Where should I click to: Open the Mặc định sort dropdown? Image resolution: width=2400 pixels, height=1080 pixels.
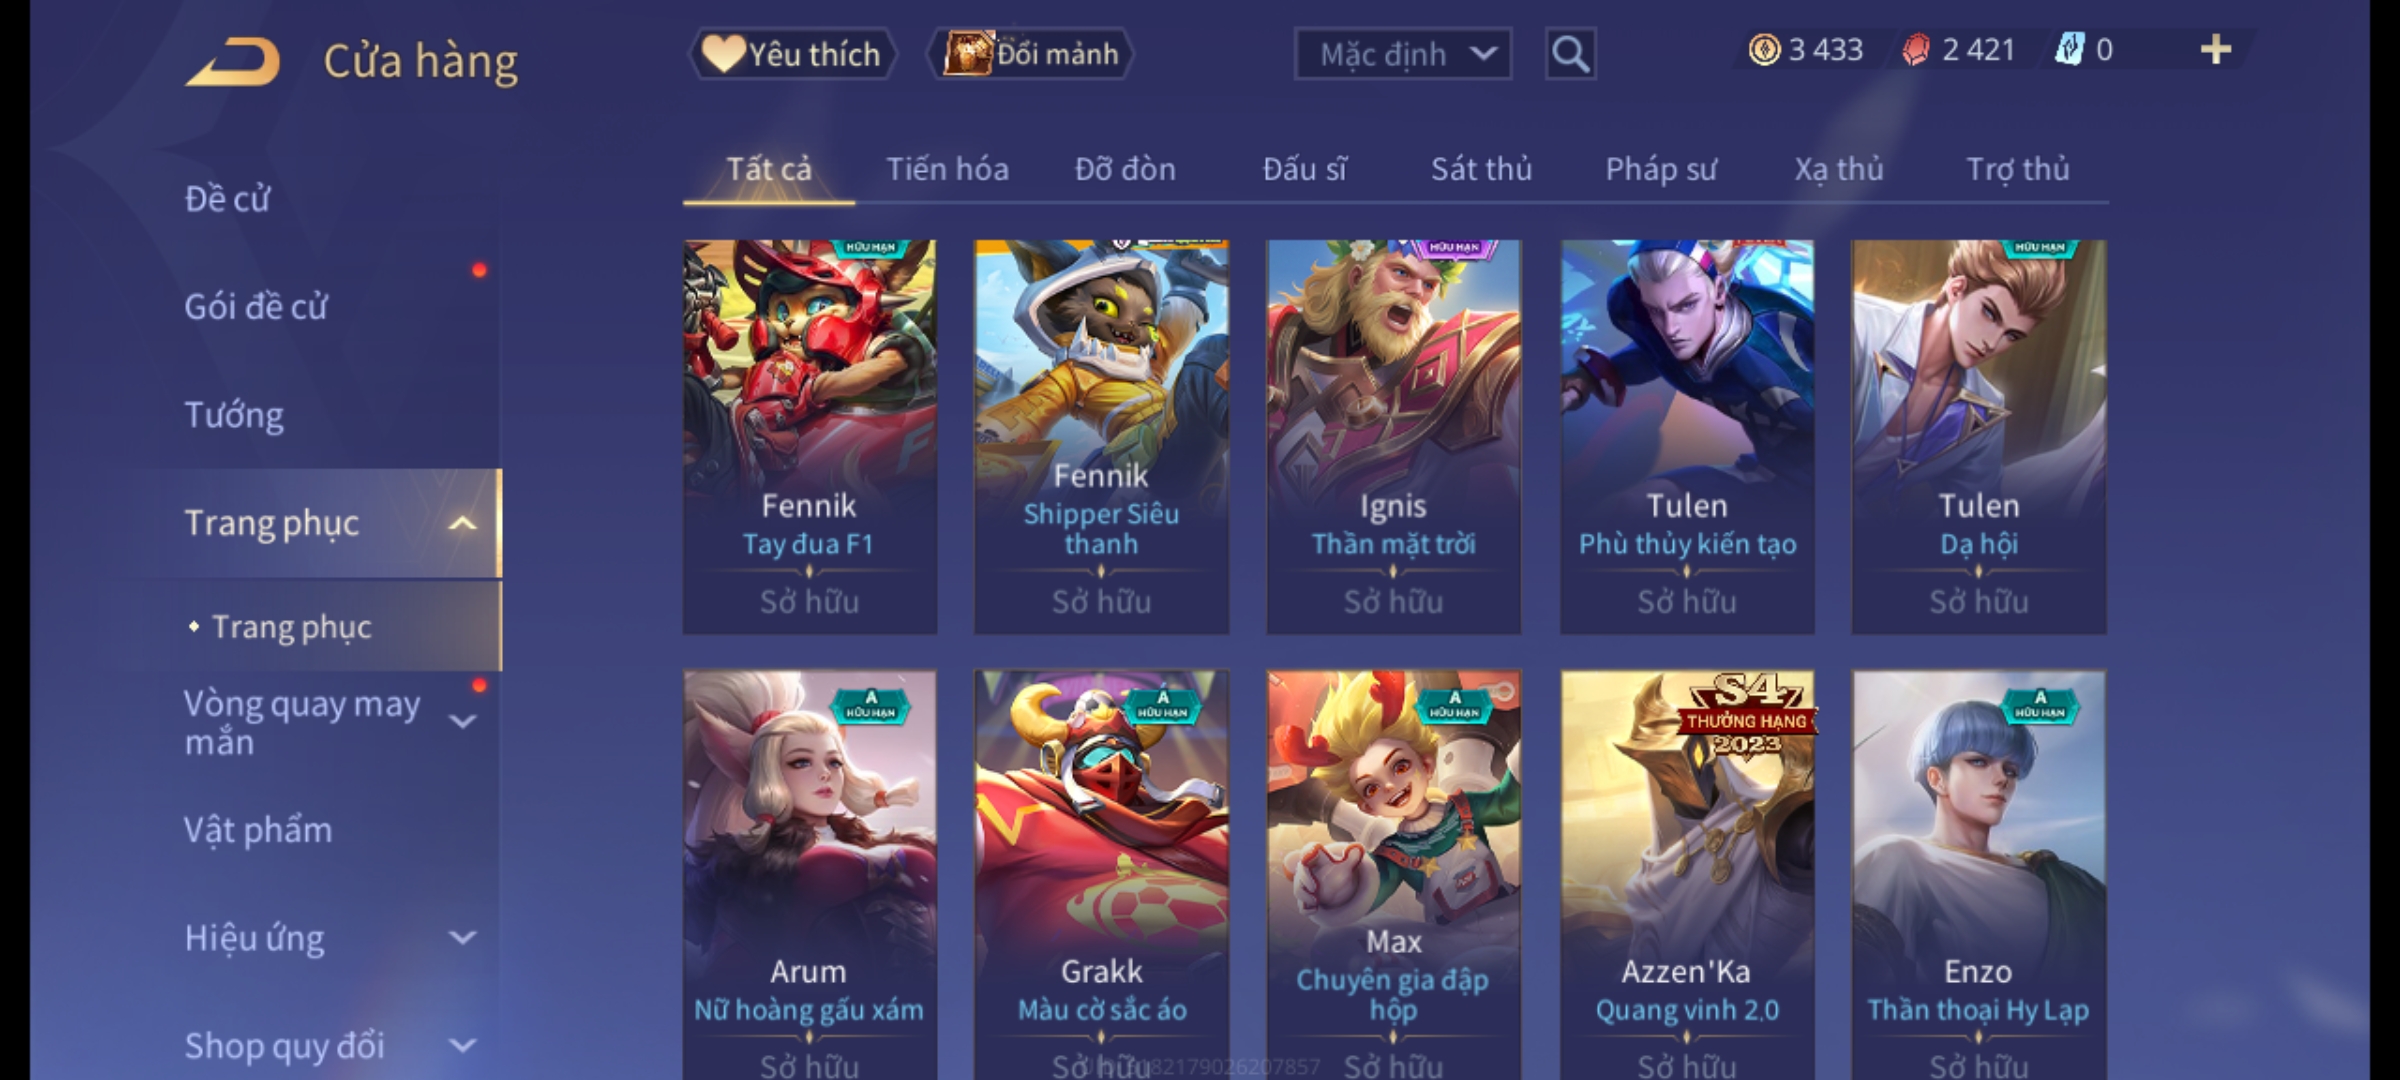[x=1403, y=54]
